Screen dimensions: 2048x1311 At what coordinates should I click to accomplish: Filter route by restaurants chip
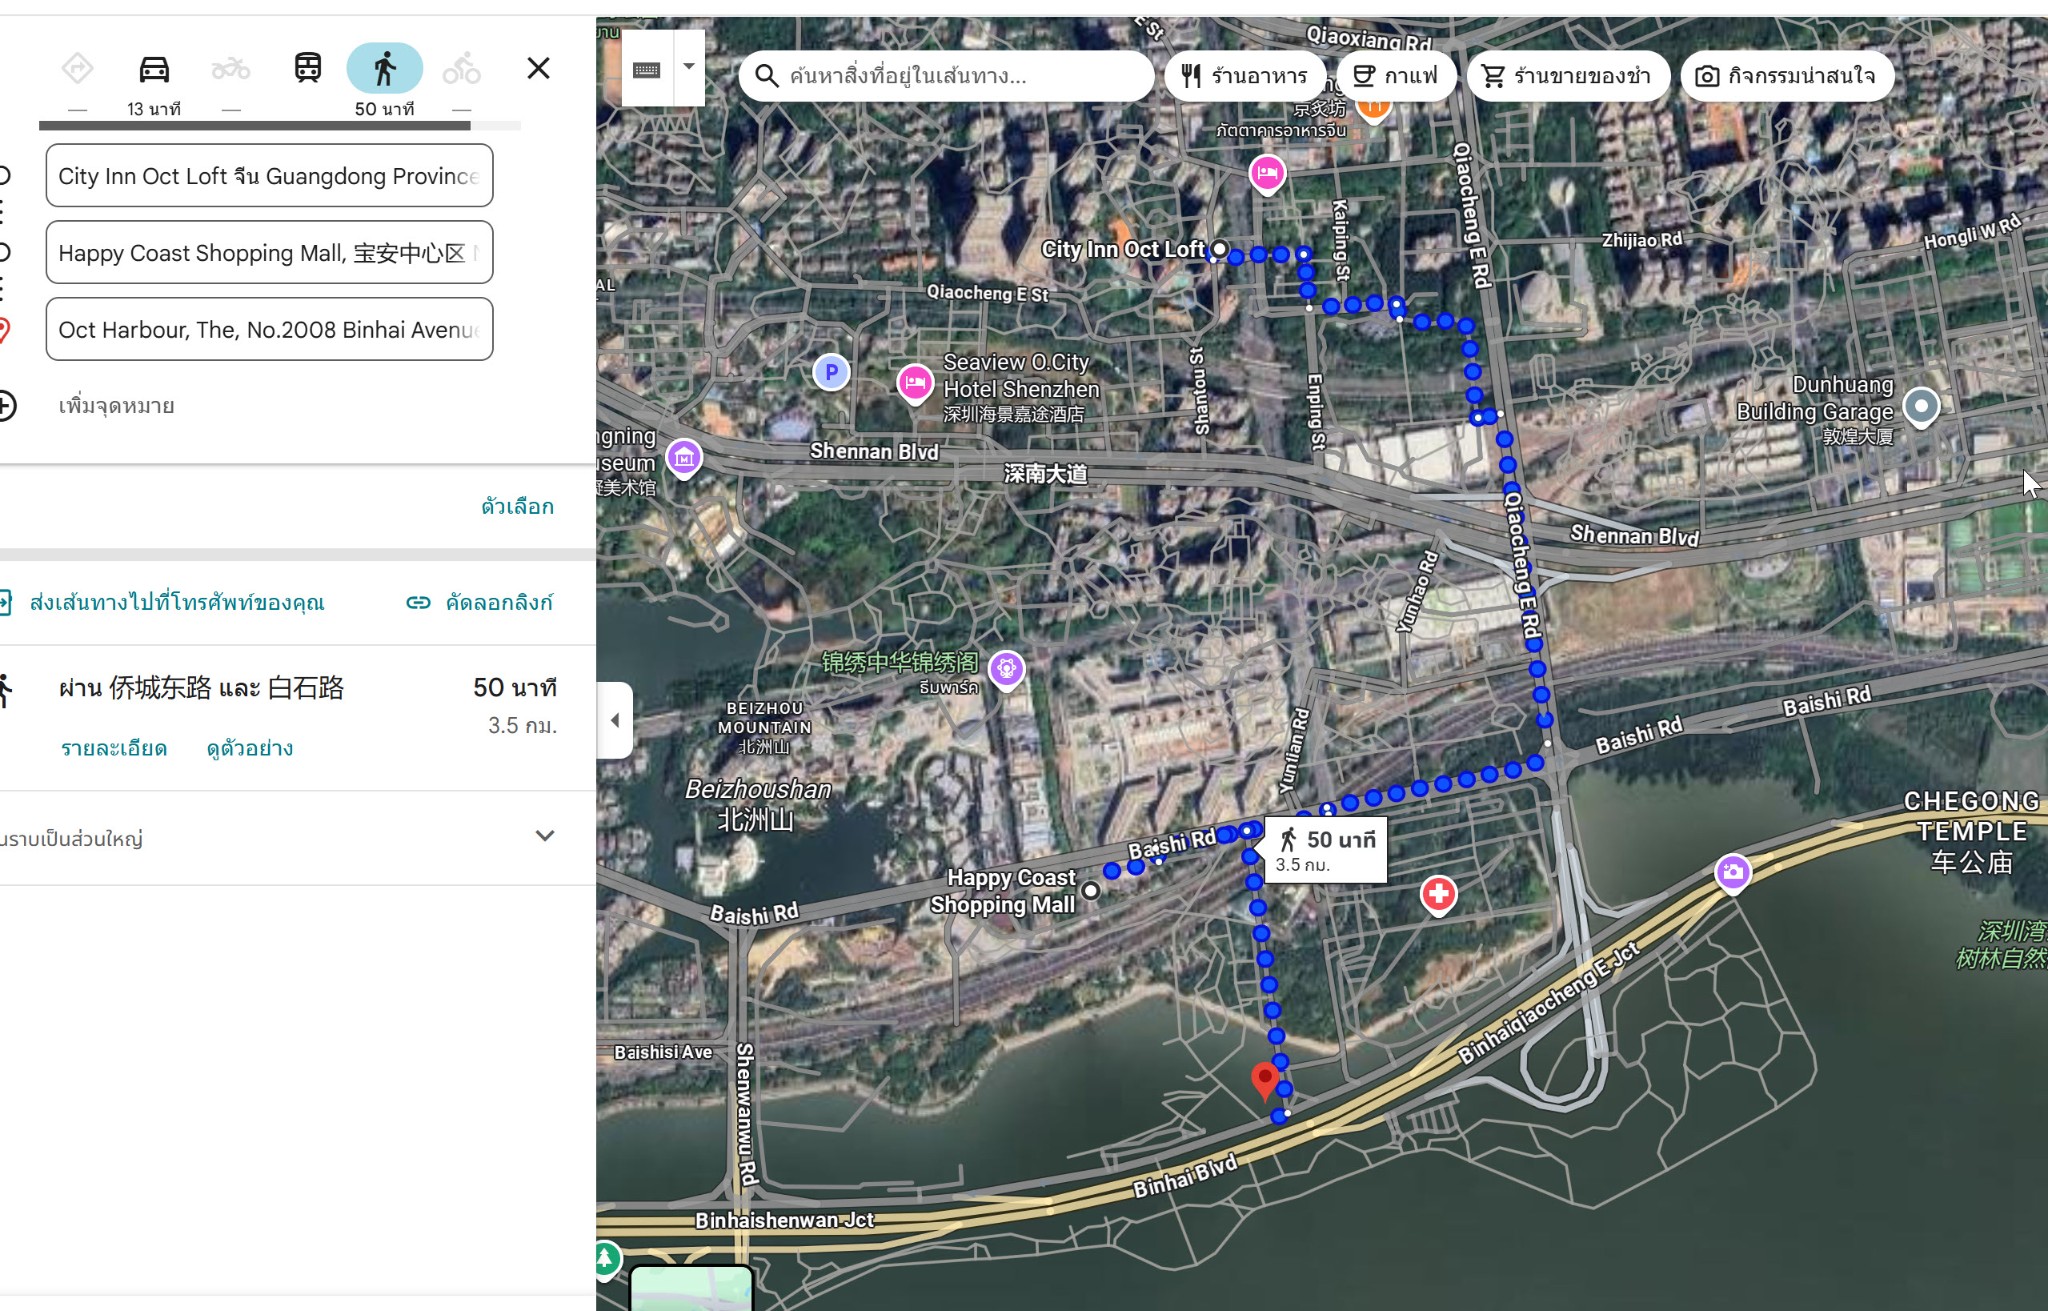click(1245, 76)
